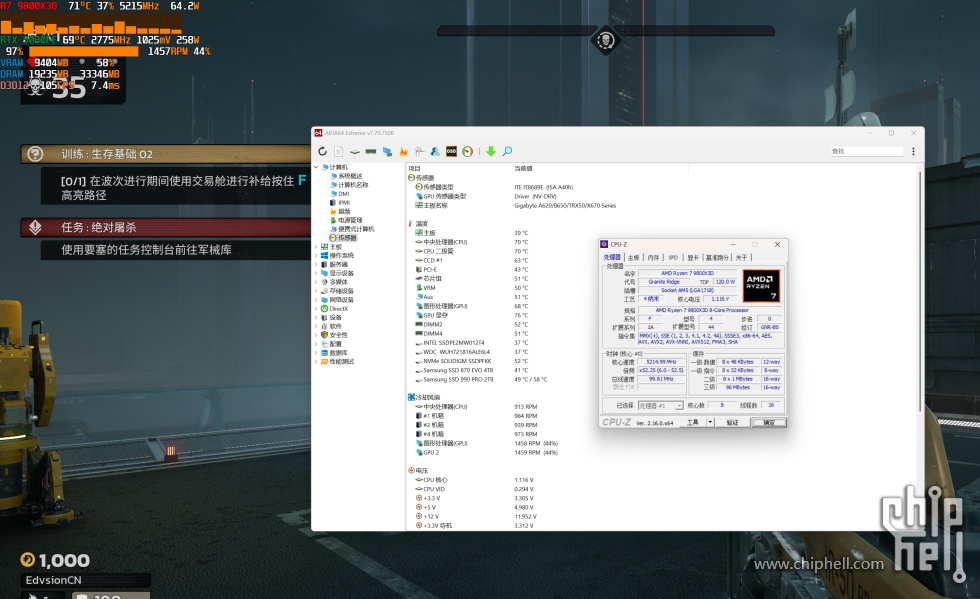
Task: Click the gauge sensor icon in AIDA64 toolbar
Action: tap(468, 151)
